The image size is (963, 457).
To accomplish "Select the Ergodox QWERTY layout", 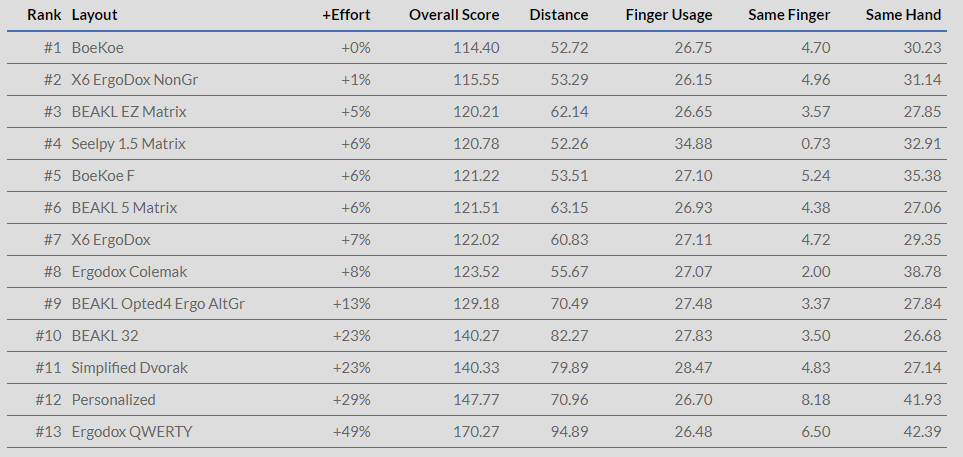I will [131, 432].
